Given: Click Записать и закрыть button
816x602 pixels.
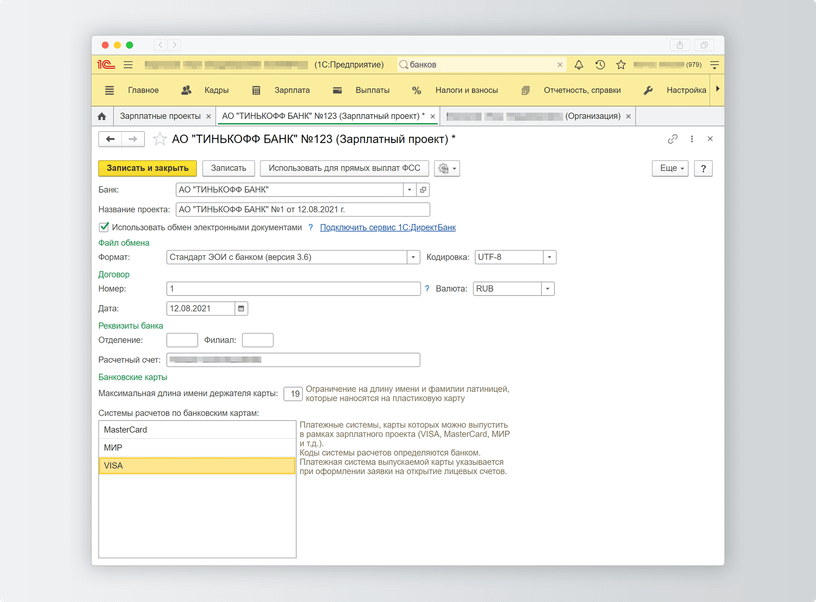Looking at the screenshot, I should [147, 168].
